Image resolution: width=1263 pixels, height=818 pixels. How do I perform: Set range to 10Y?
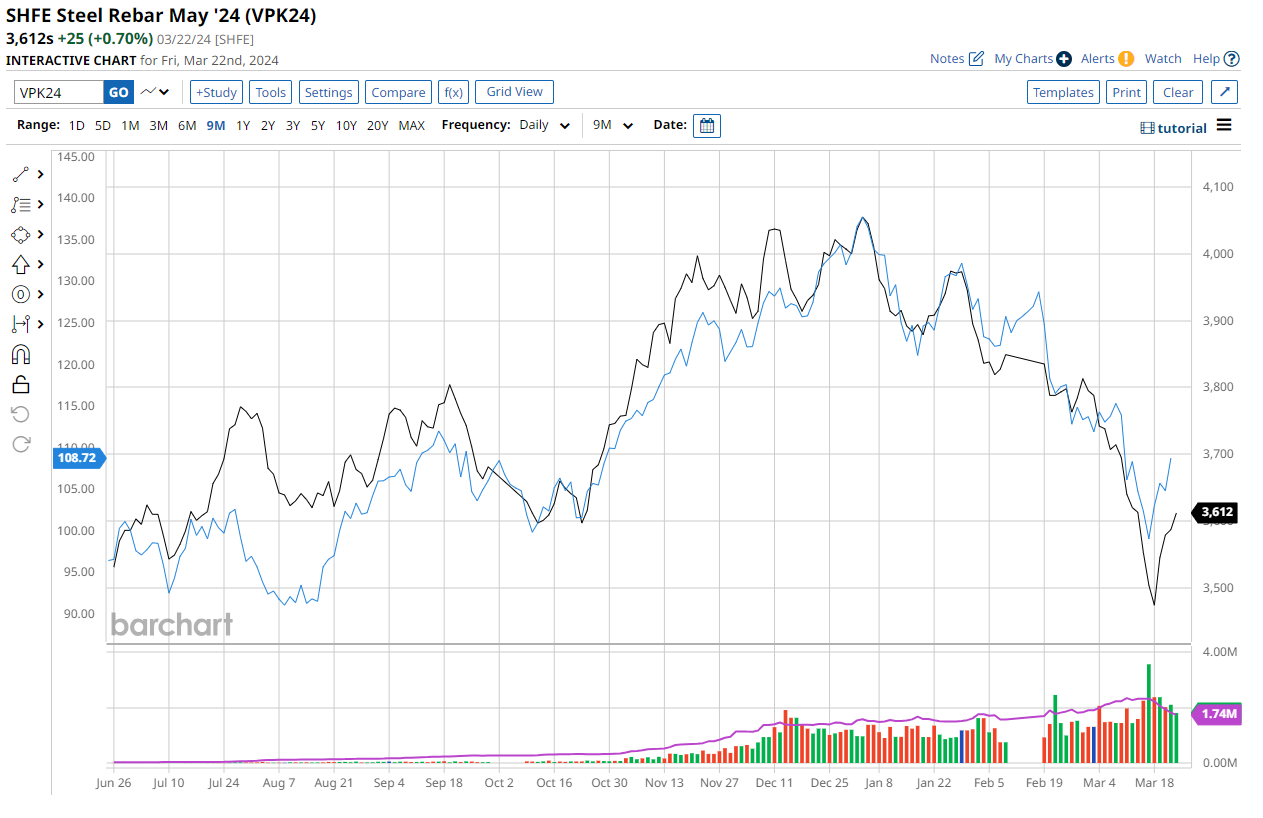(x=346, y=125)
